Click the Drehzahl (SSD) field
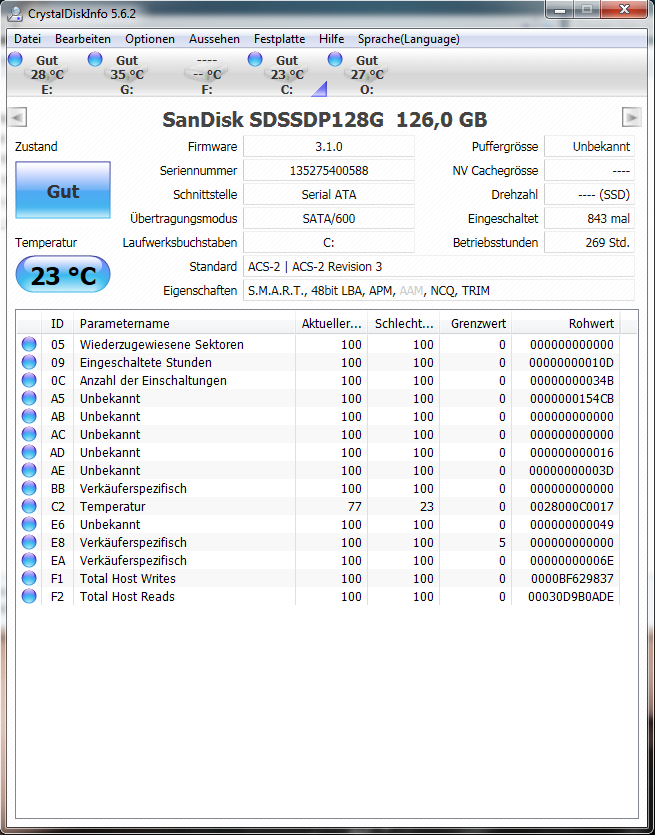Viewport: 655px width, 835px height. pos(590,194)
